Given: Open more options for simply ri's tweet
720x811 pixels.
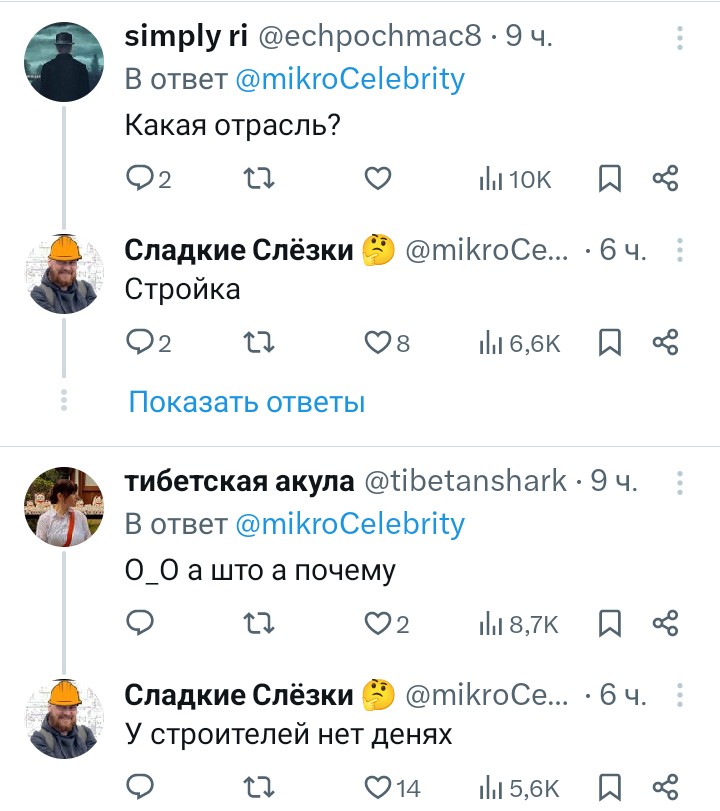Looking at the screenshot, I should click(x=680, y=39).
